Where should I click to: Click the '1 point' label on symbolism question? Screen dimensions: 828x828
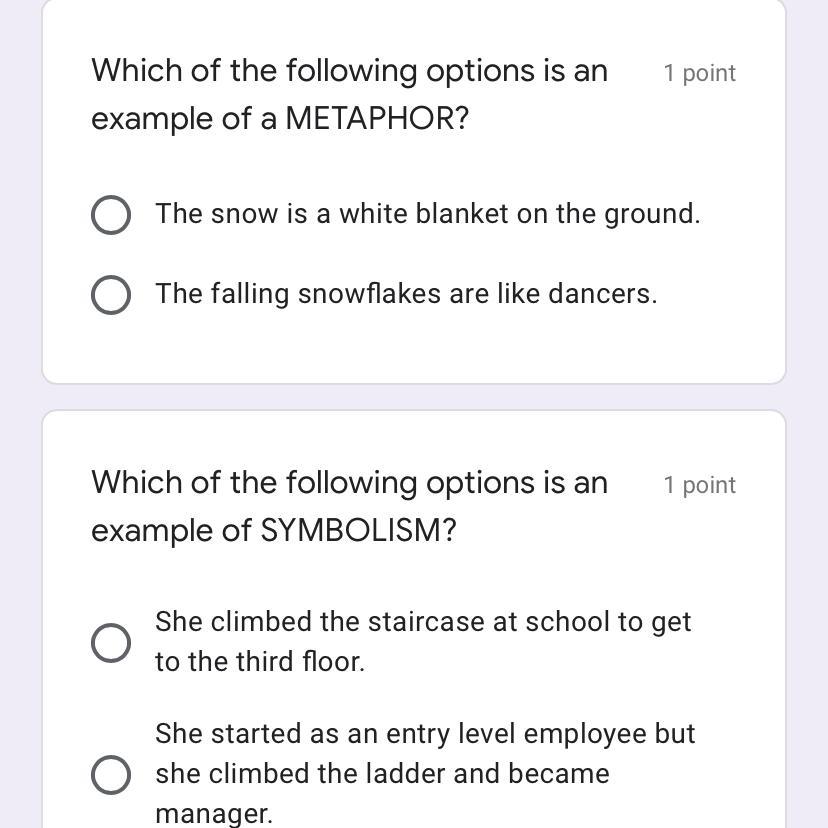(x=699, y=485)
